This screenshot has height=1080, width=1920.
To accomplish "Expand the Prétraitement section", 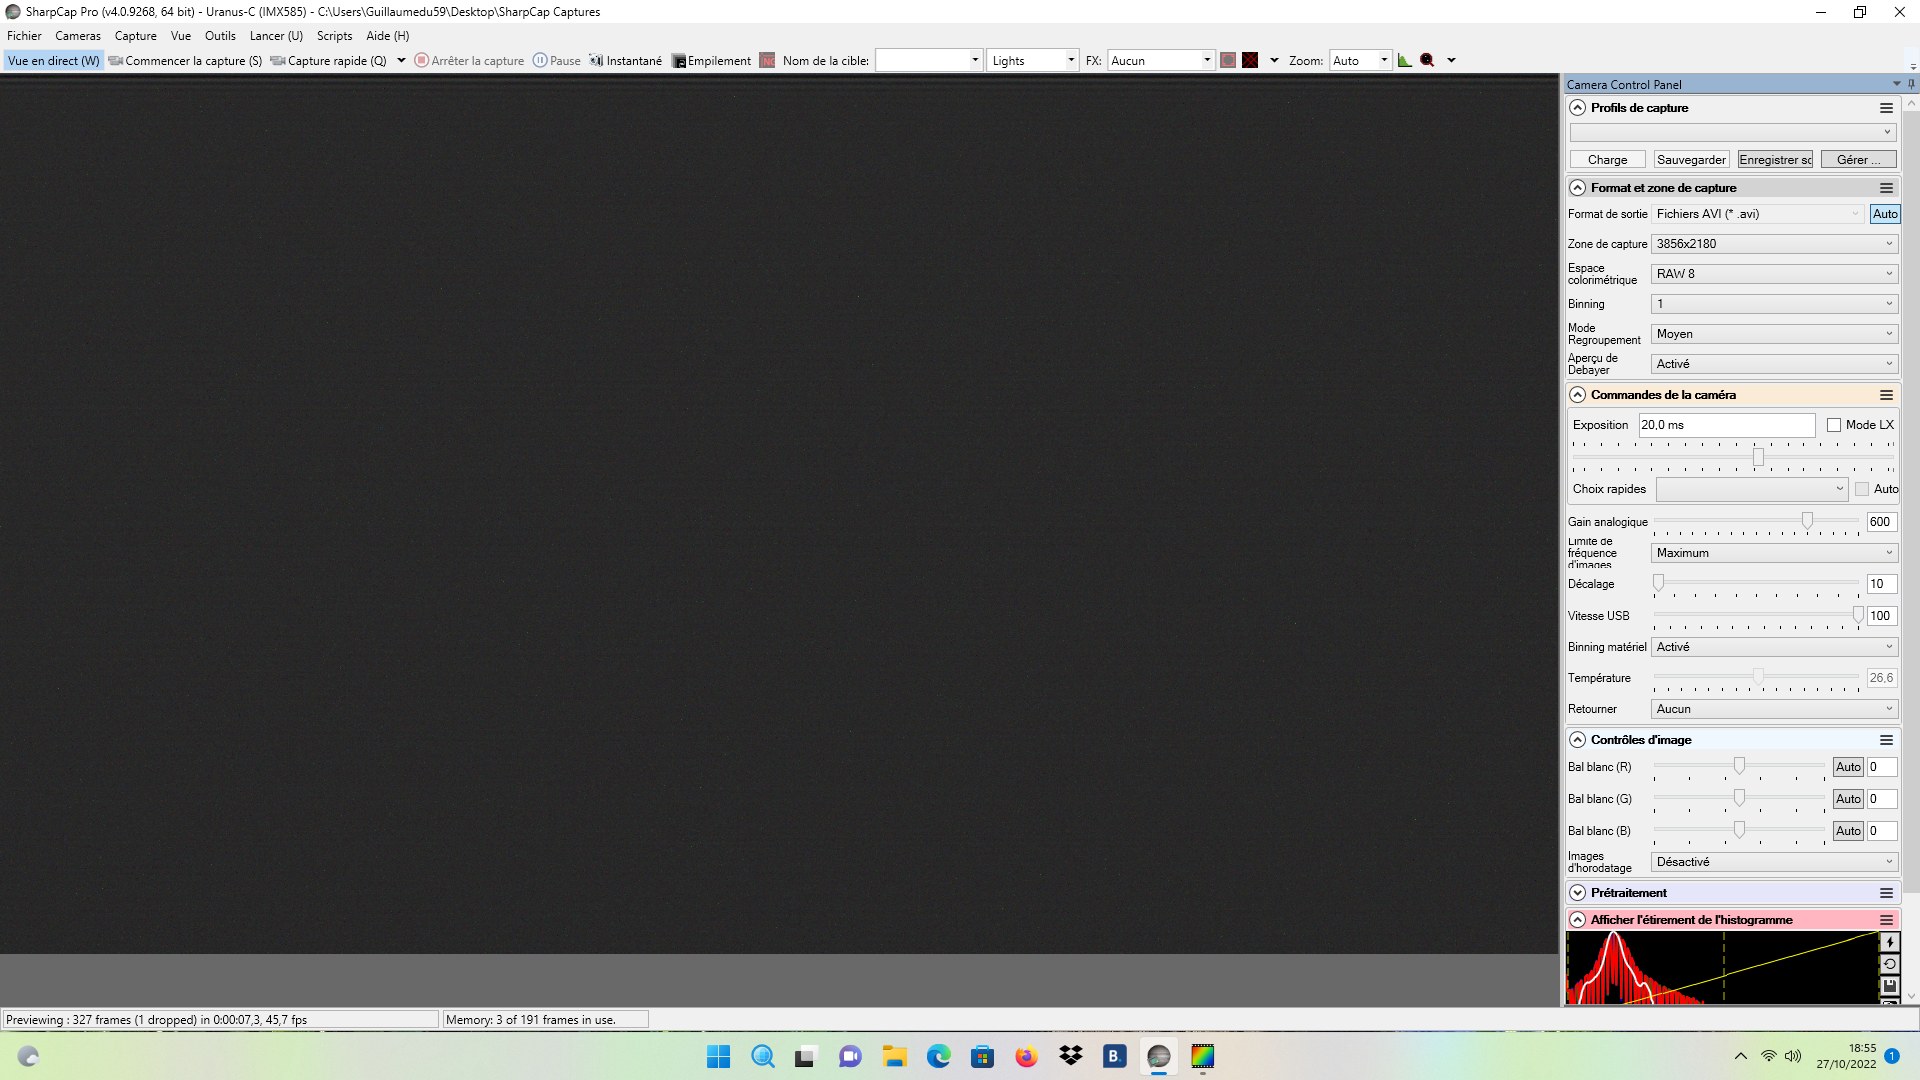I will tap(1578, 893).
